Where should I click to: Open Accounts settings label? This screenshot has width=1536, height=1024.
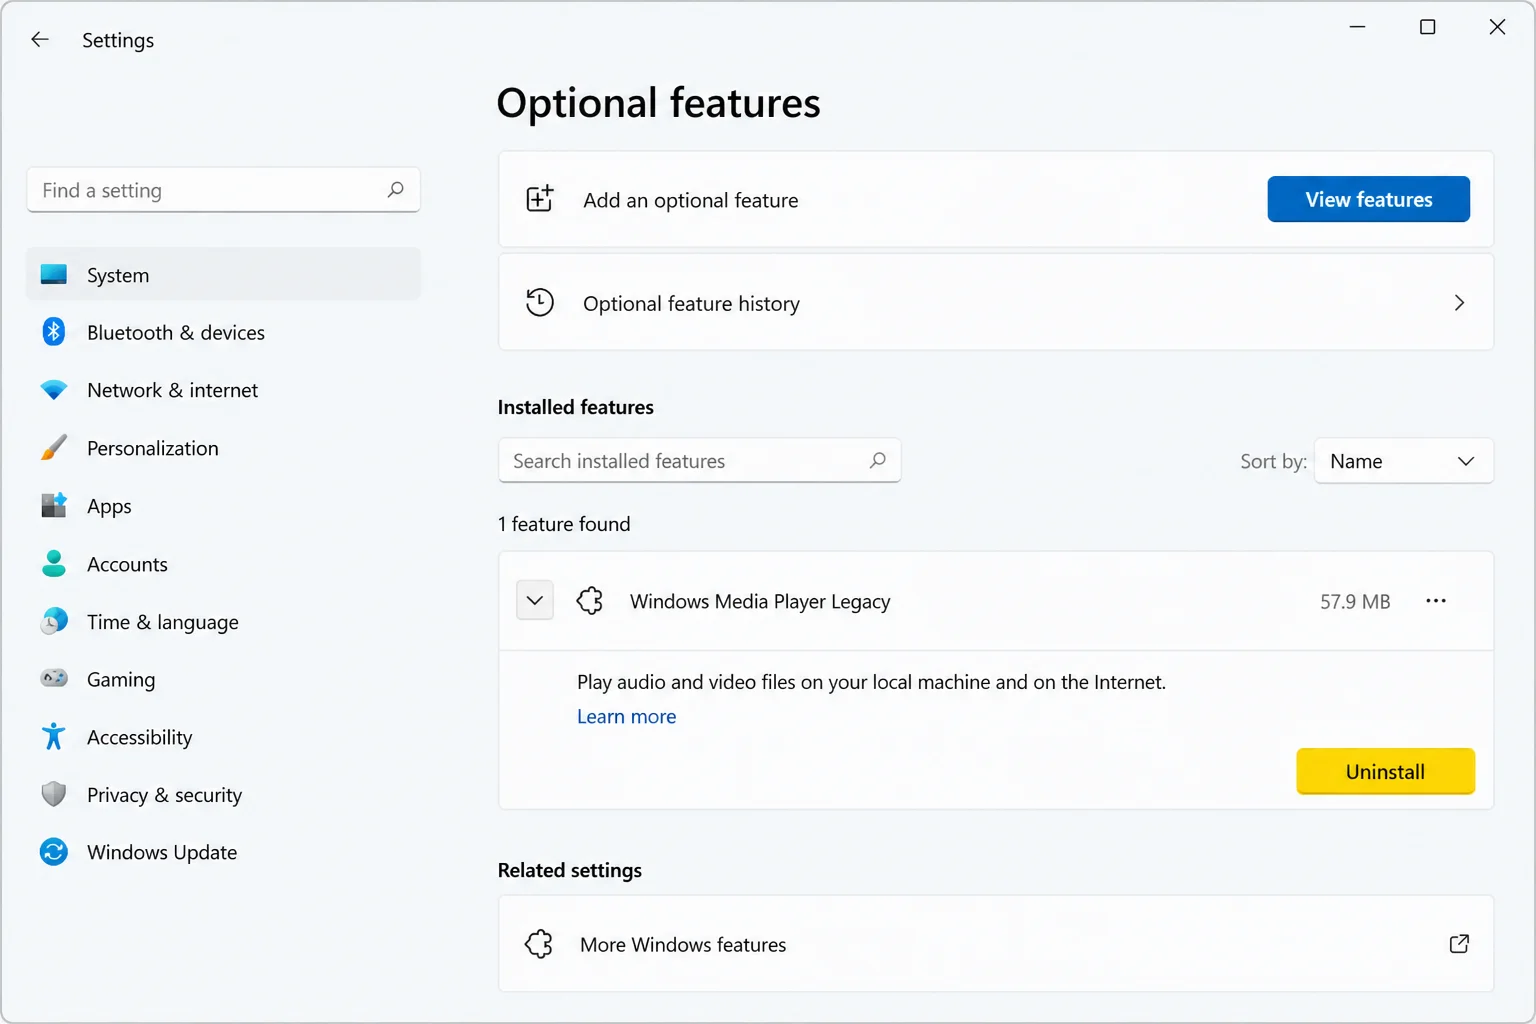pos(127,564)
